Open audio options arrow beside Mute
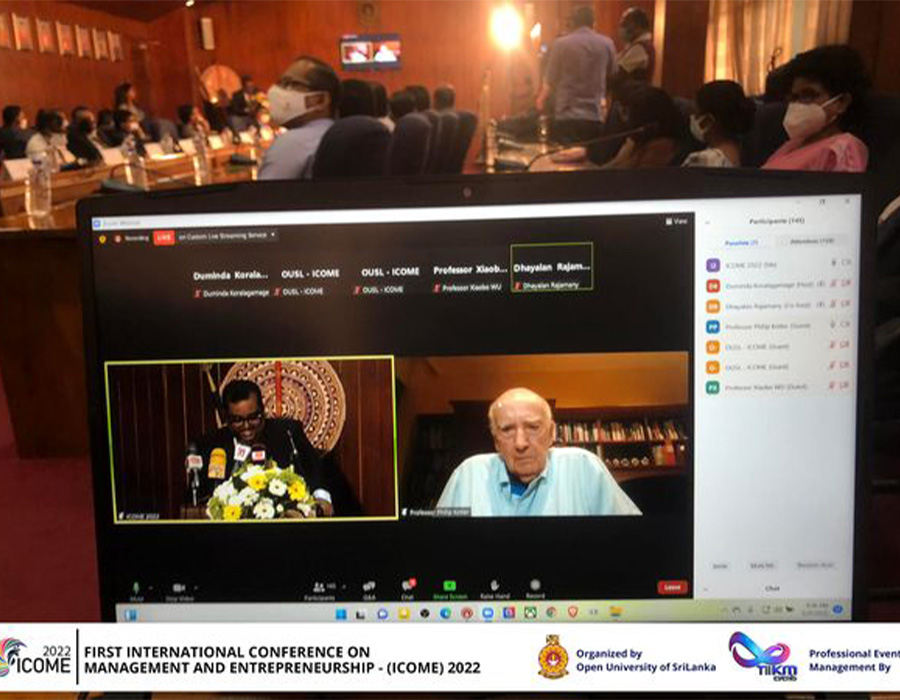The height and width of the screenshot is (700, 900). (150, 585)
